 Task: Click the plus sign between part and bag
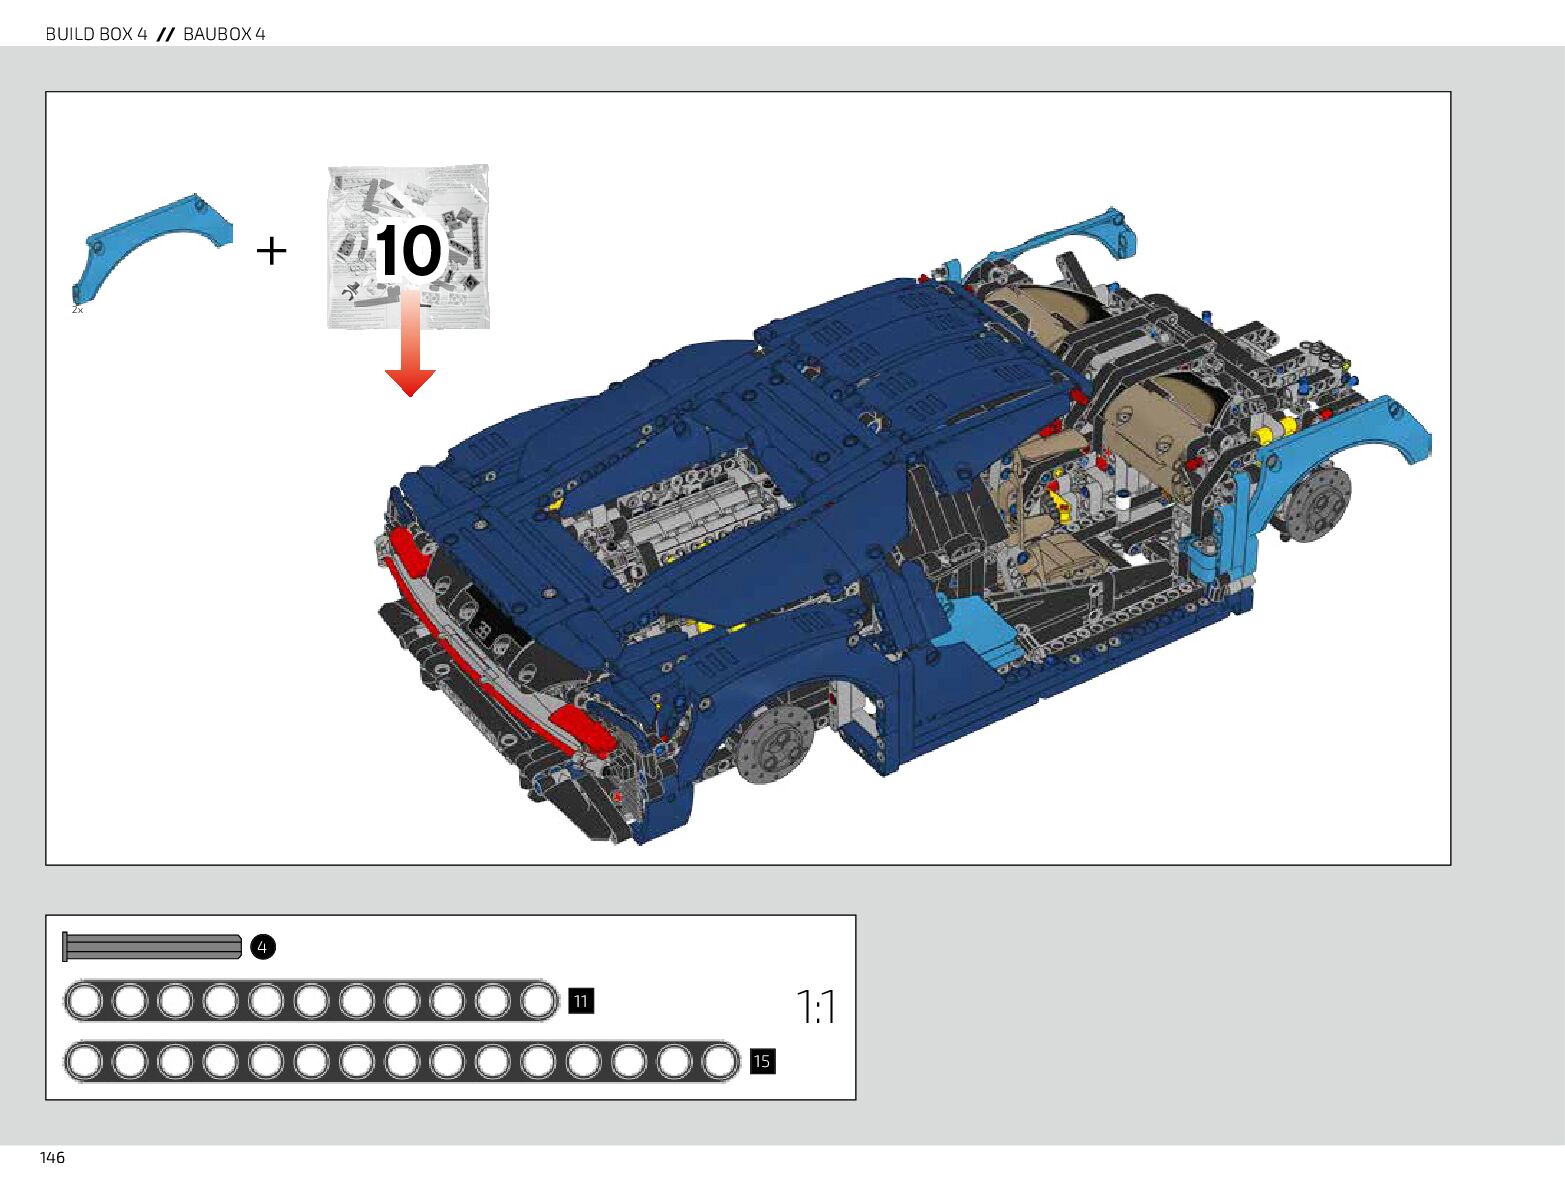pos(271,250)
